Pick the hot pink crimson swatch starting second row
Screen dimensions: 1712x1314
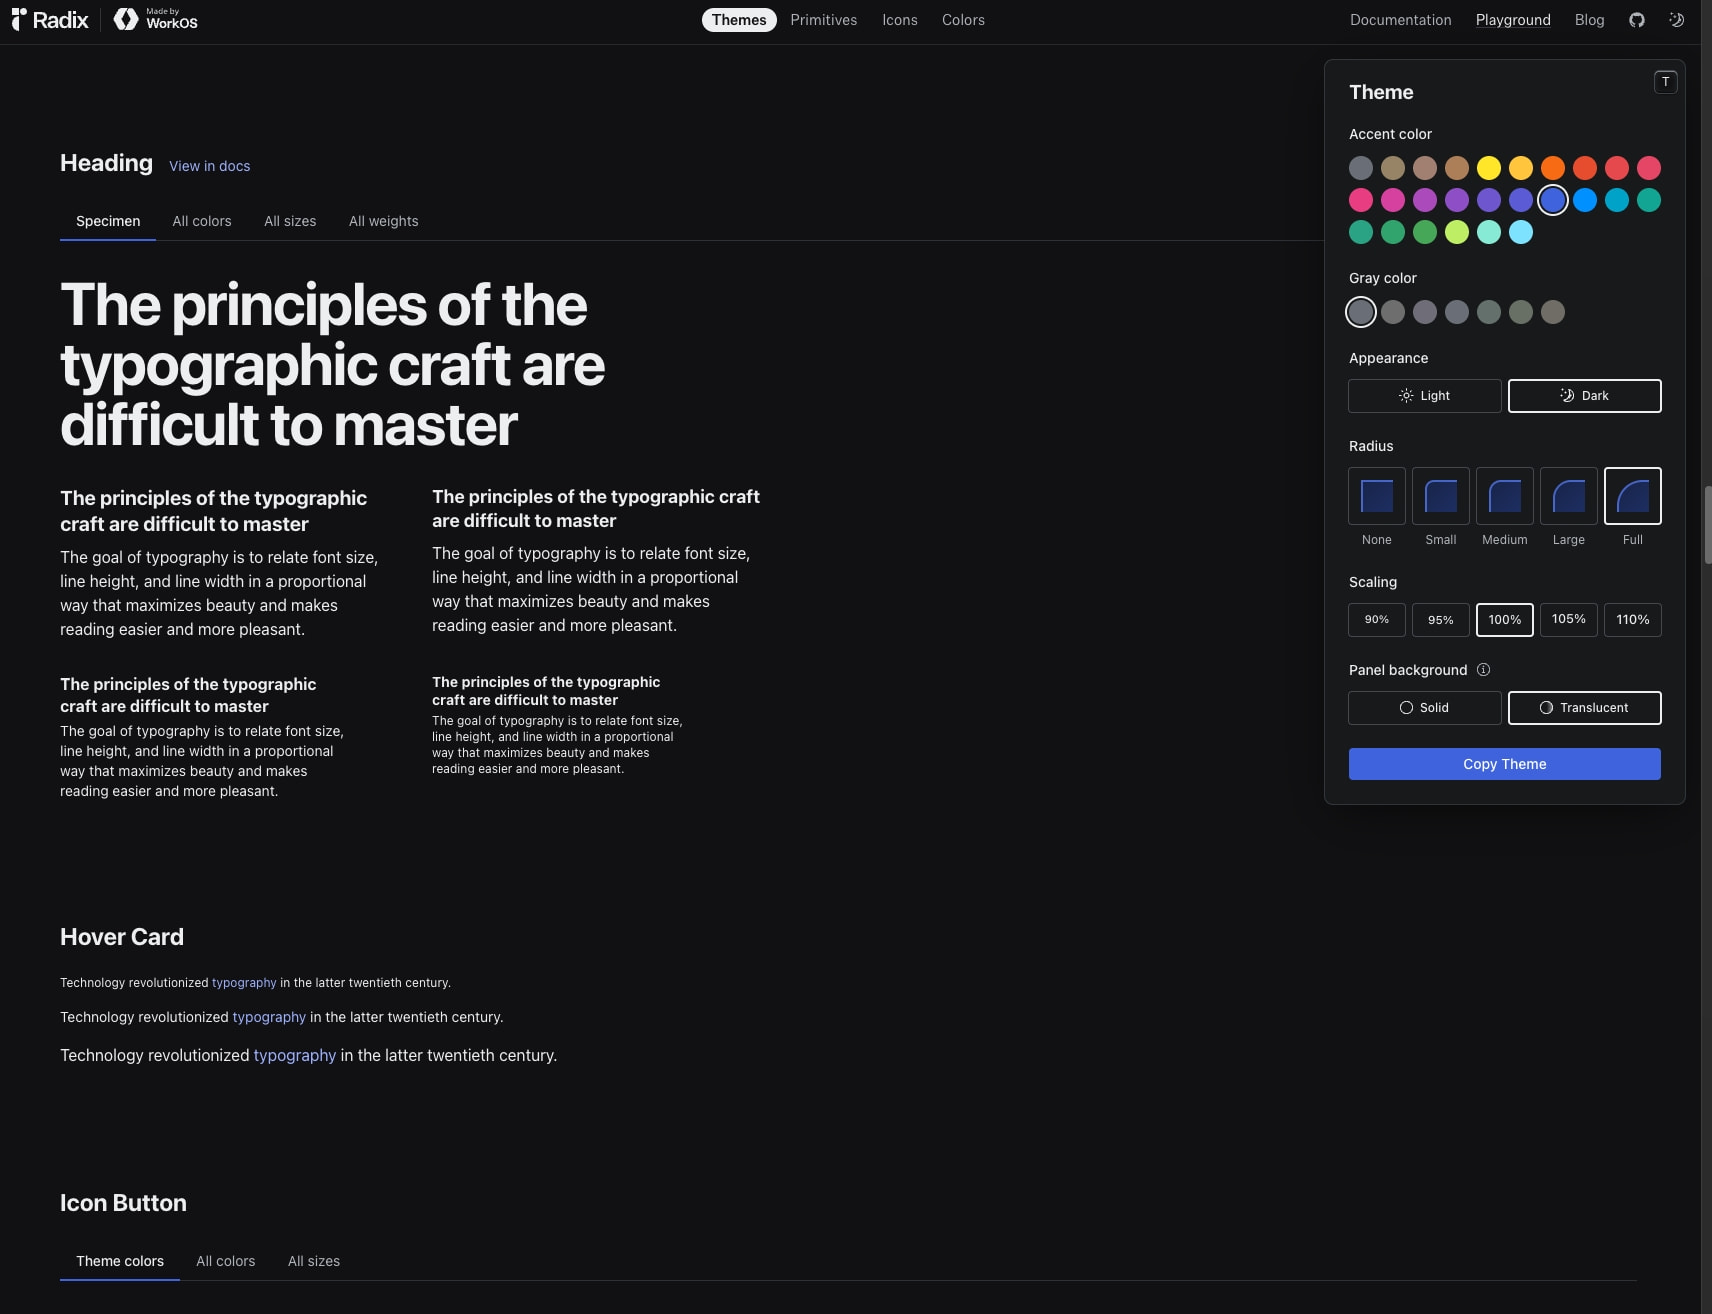pos(1360,200)
